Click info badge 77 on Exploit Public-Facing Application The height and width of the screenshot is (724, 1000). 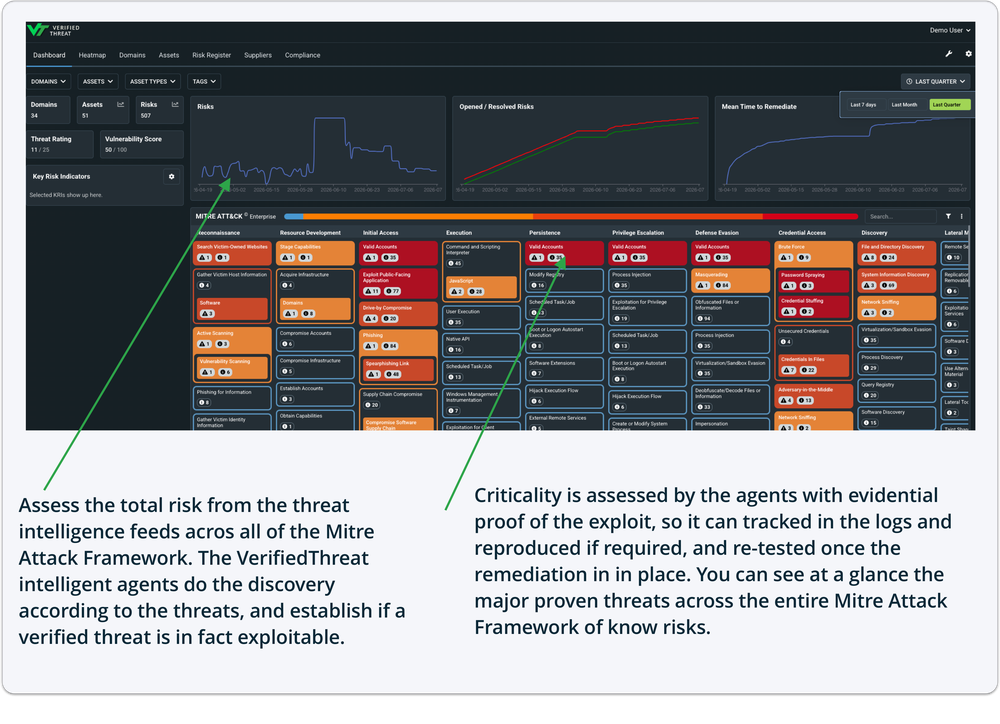392,292
